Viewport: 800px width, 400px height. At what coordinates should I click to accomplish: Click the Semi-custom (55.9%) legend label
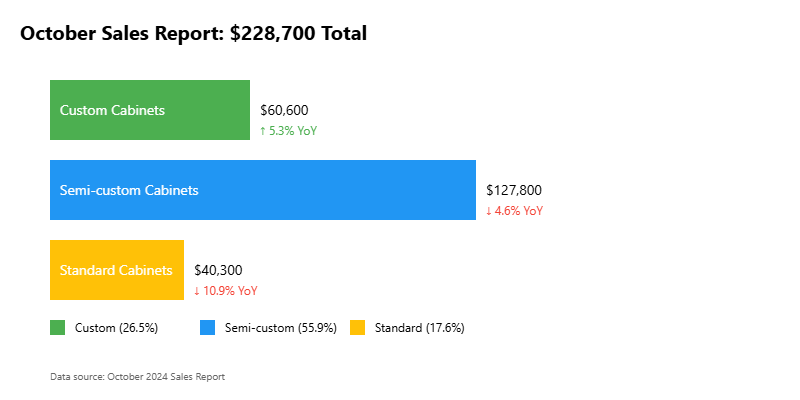point(281,327)
